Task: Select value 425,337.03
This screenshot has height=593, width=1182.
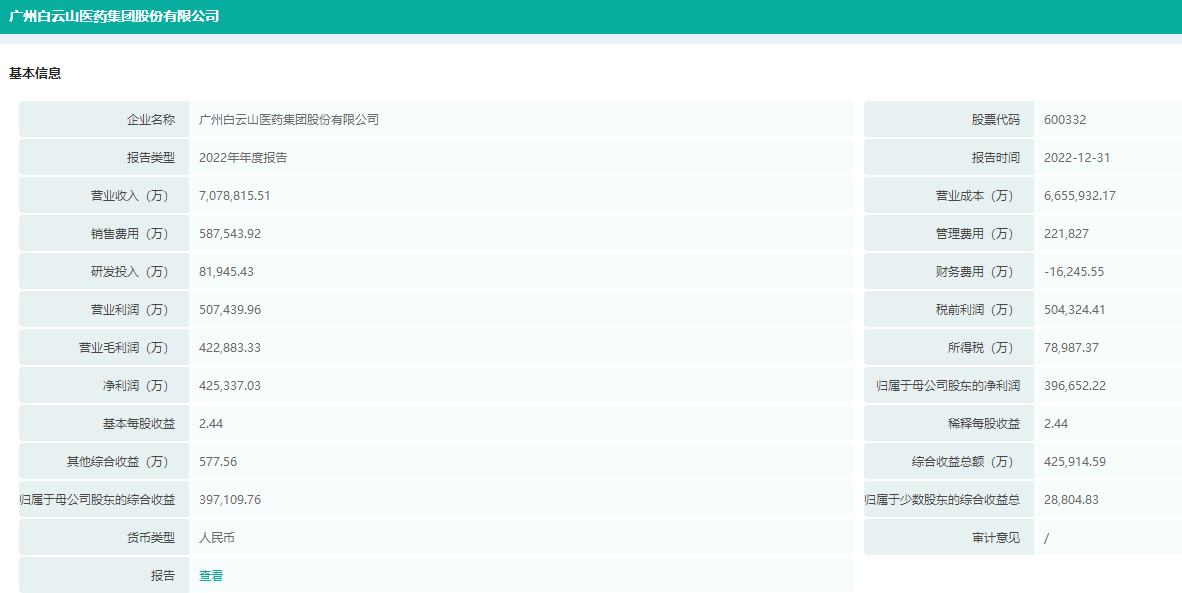Action: [230, 386]
